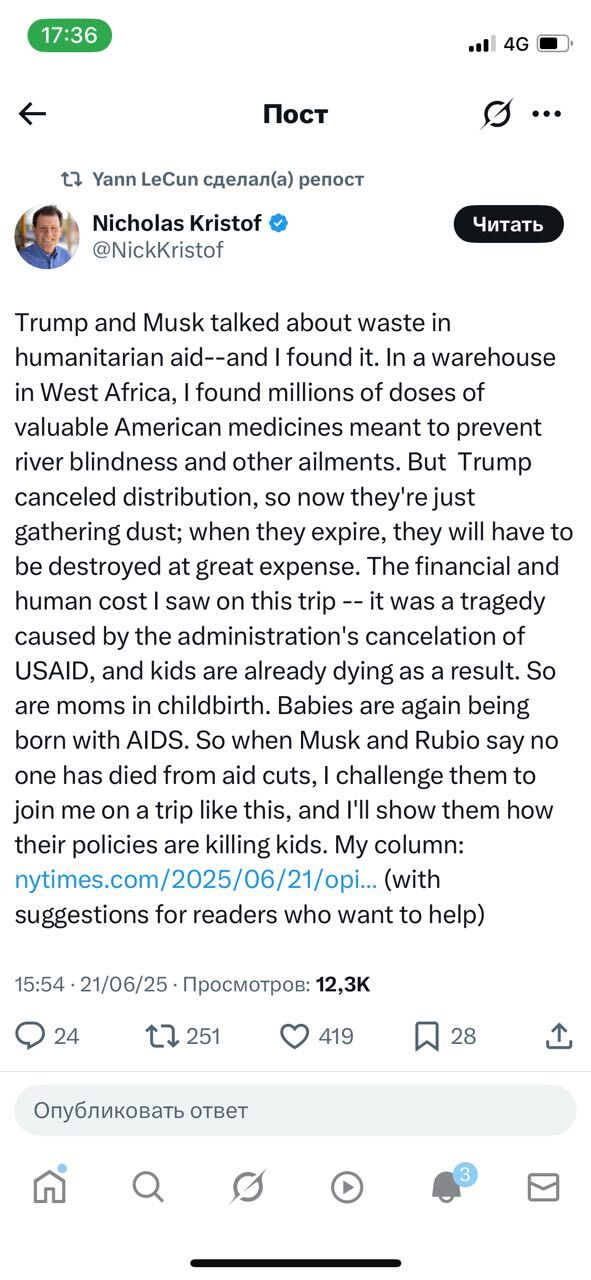Like the post with the heart icon

point(294,1036)
